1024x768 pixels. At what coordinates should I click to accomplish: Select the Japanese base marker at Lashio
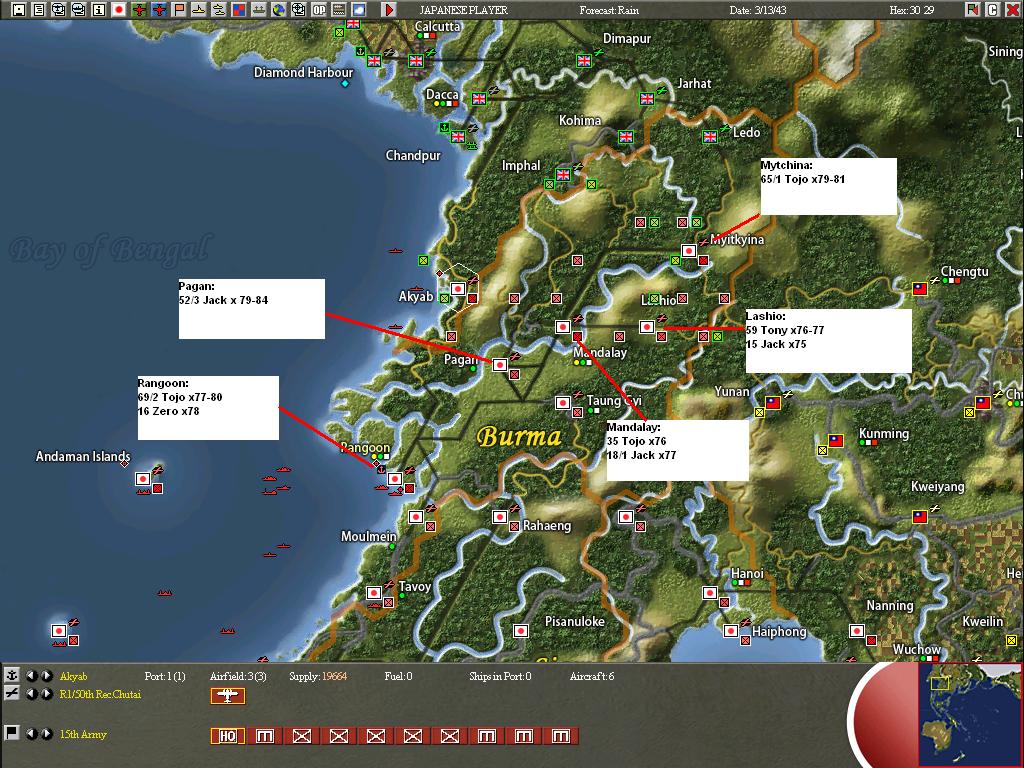[x=647, y=327]
